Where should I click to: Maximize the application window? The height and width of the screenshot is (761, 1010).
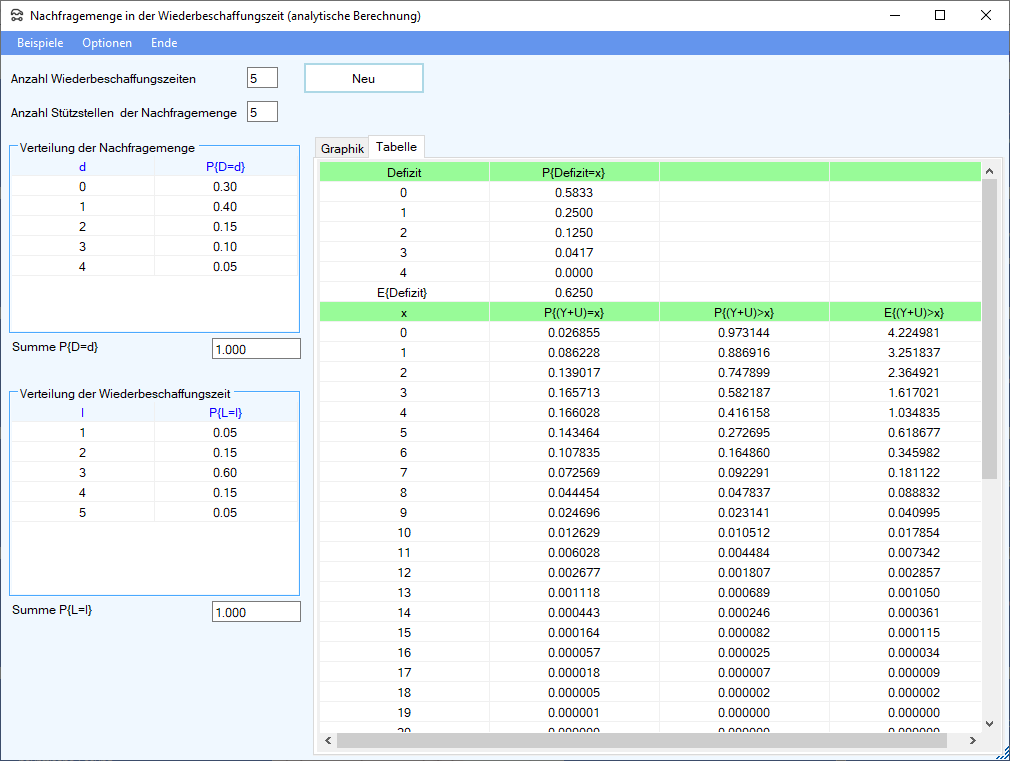click(940, 15)
